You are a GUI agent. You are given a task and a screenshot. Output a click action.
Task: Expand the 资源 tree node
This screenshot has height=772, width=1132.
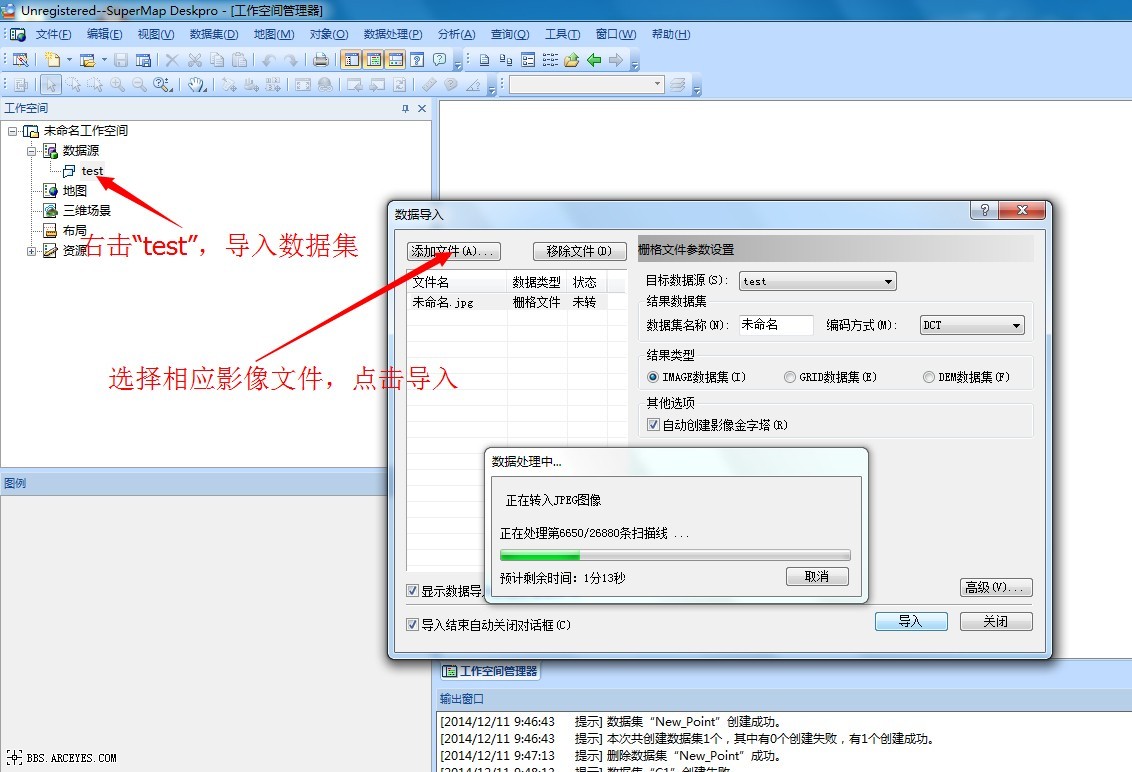(x=32, y=251)
